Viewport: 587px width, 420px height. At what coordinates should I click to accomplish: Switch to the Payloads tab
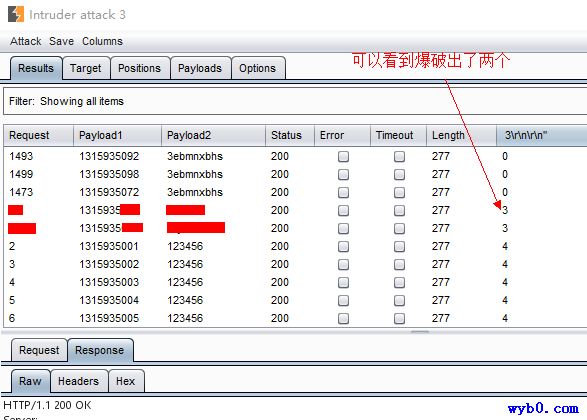tap(200, 68)
